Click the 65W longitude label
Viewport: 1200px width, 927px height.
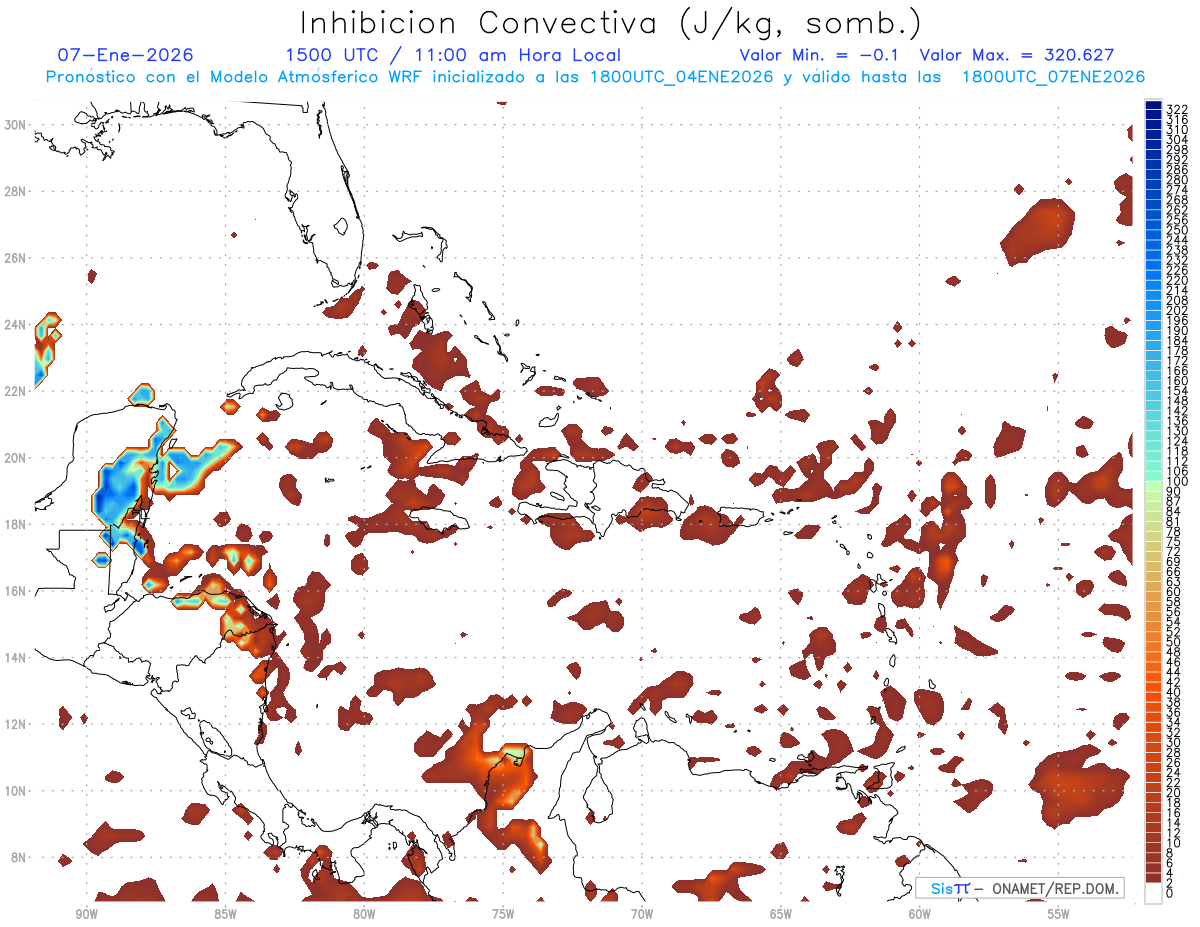click(781, 912)
